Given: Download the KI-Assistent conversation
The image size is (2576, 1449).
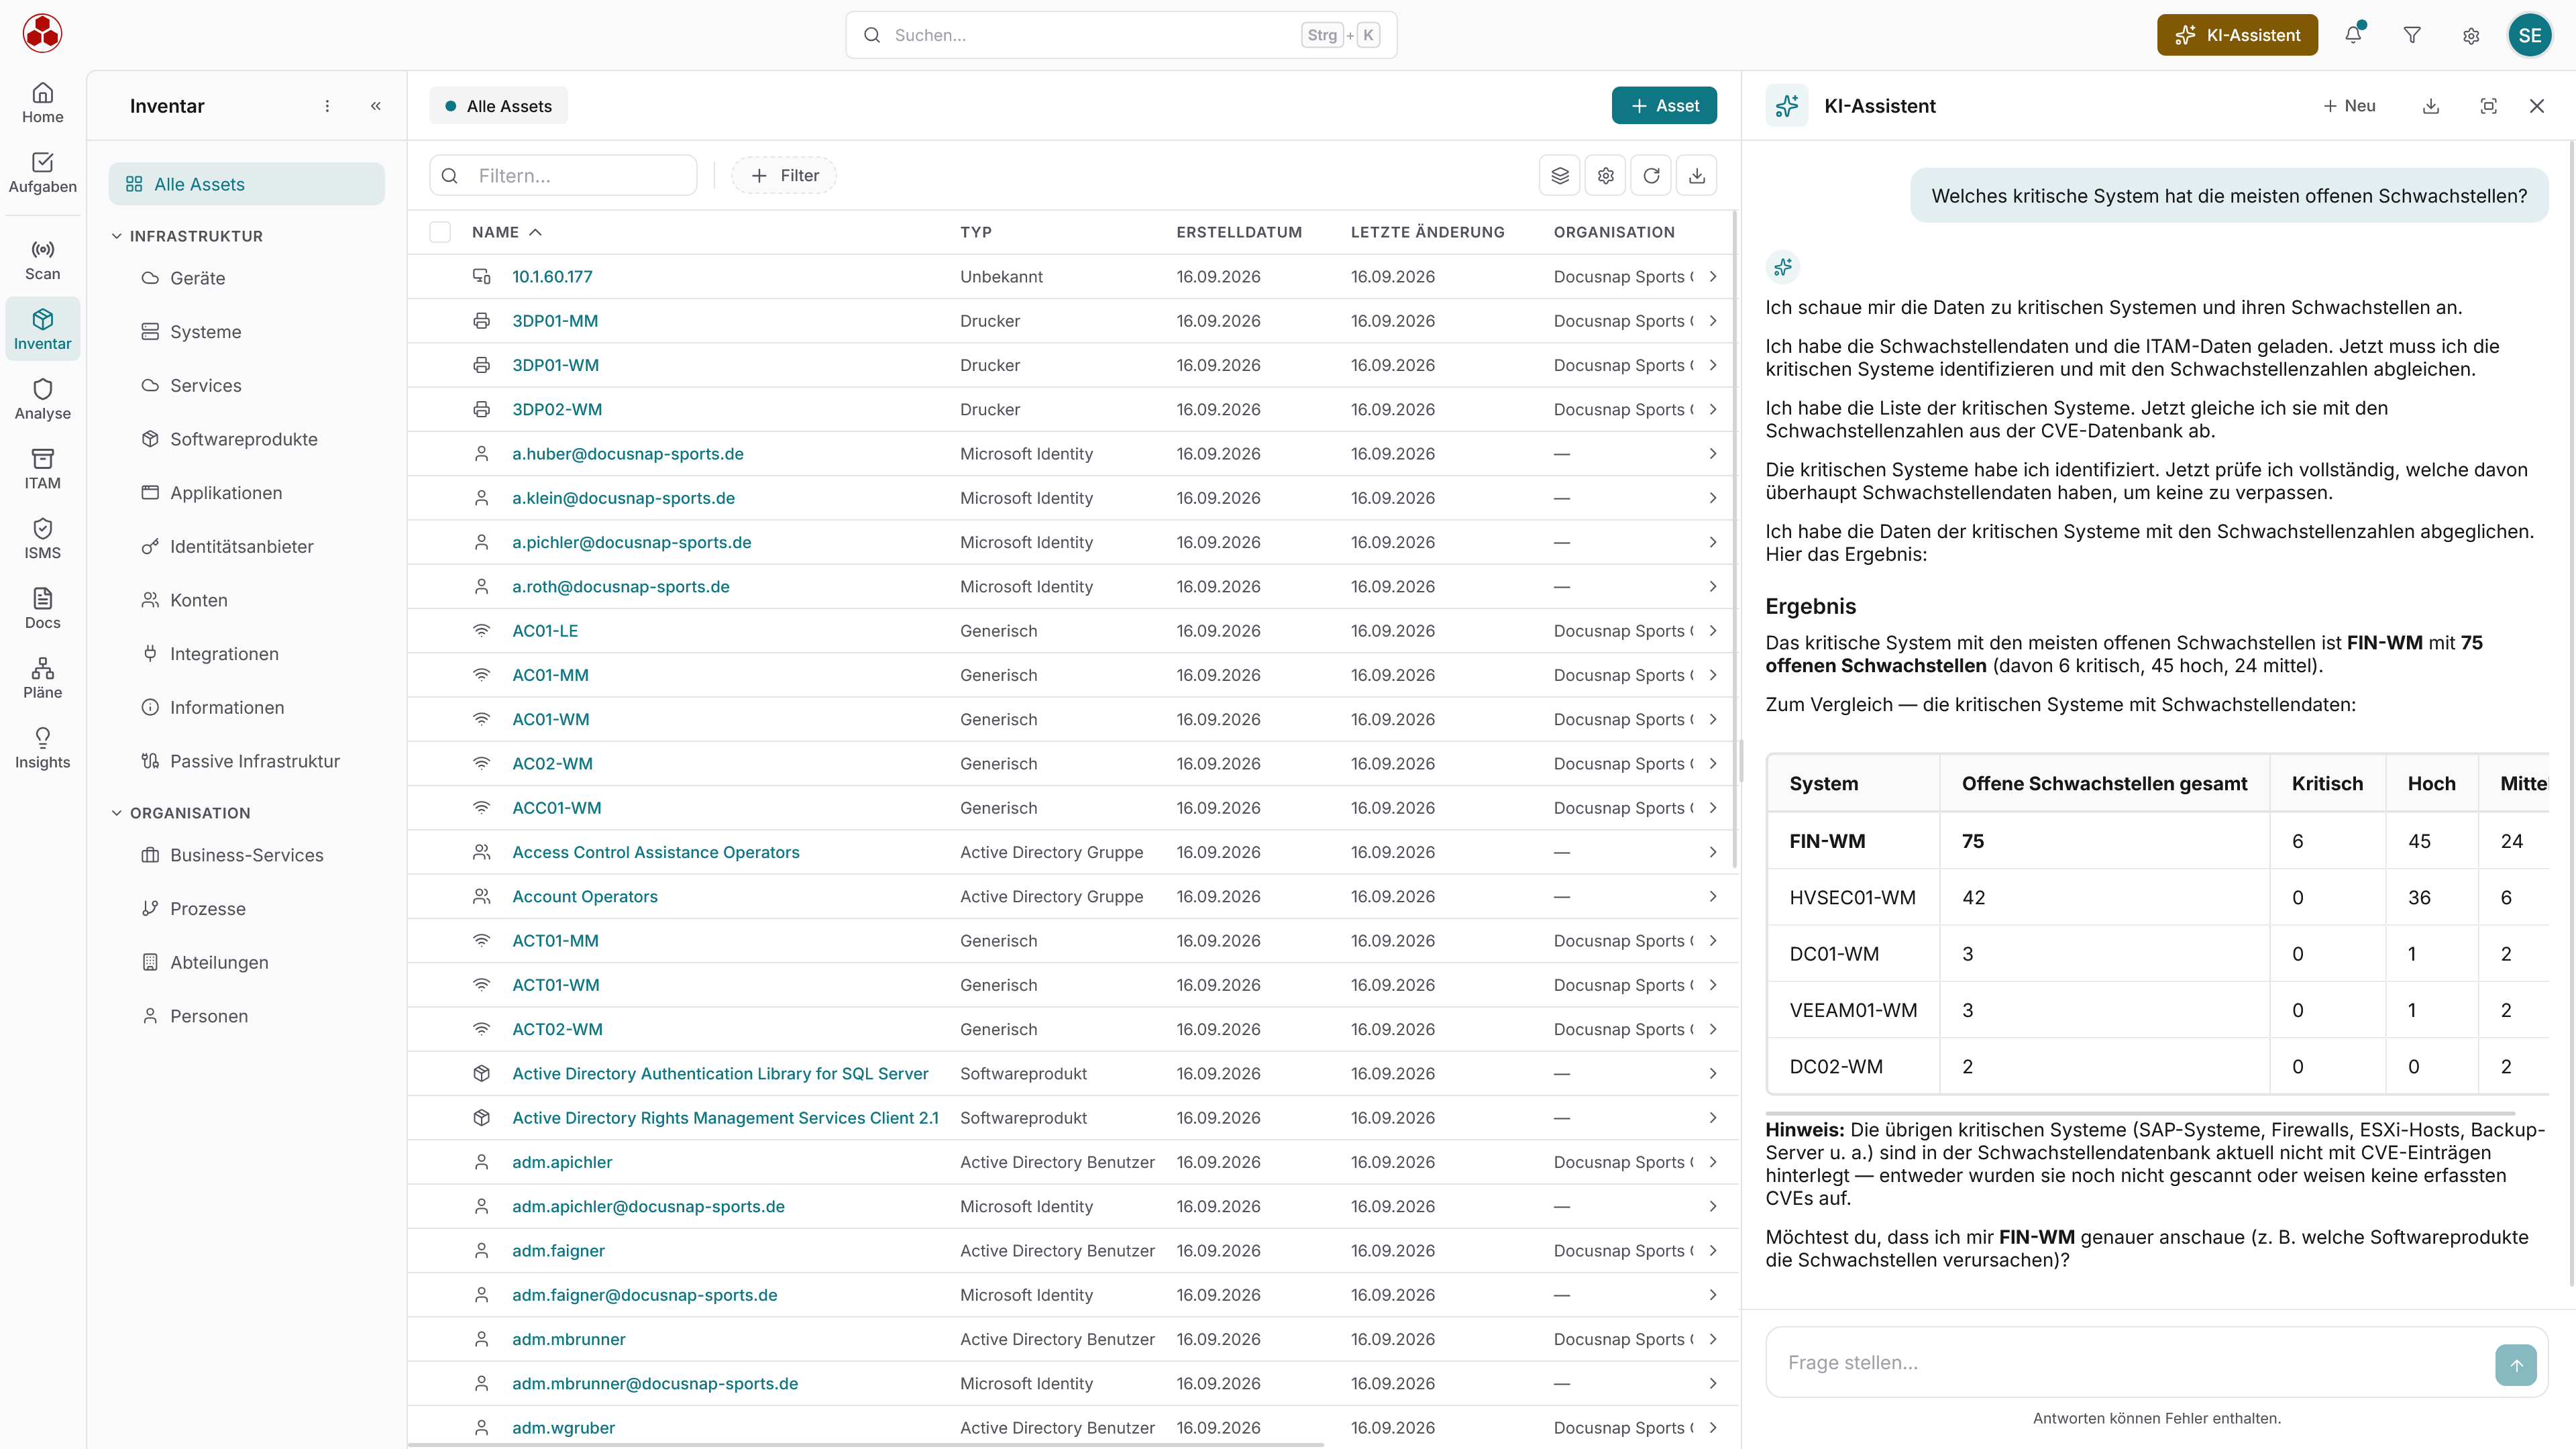Looking at the screenshot, I should (2431, 106).
